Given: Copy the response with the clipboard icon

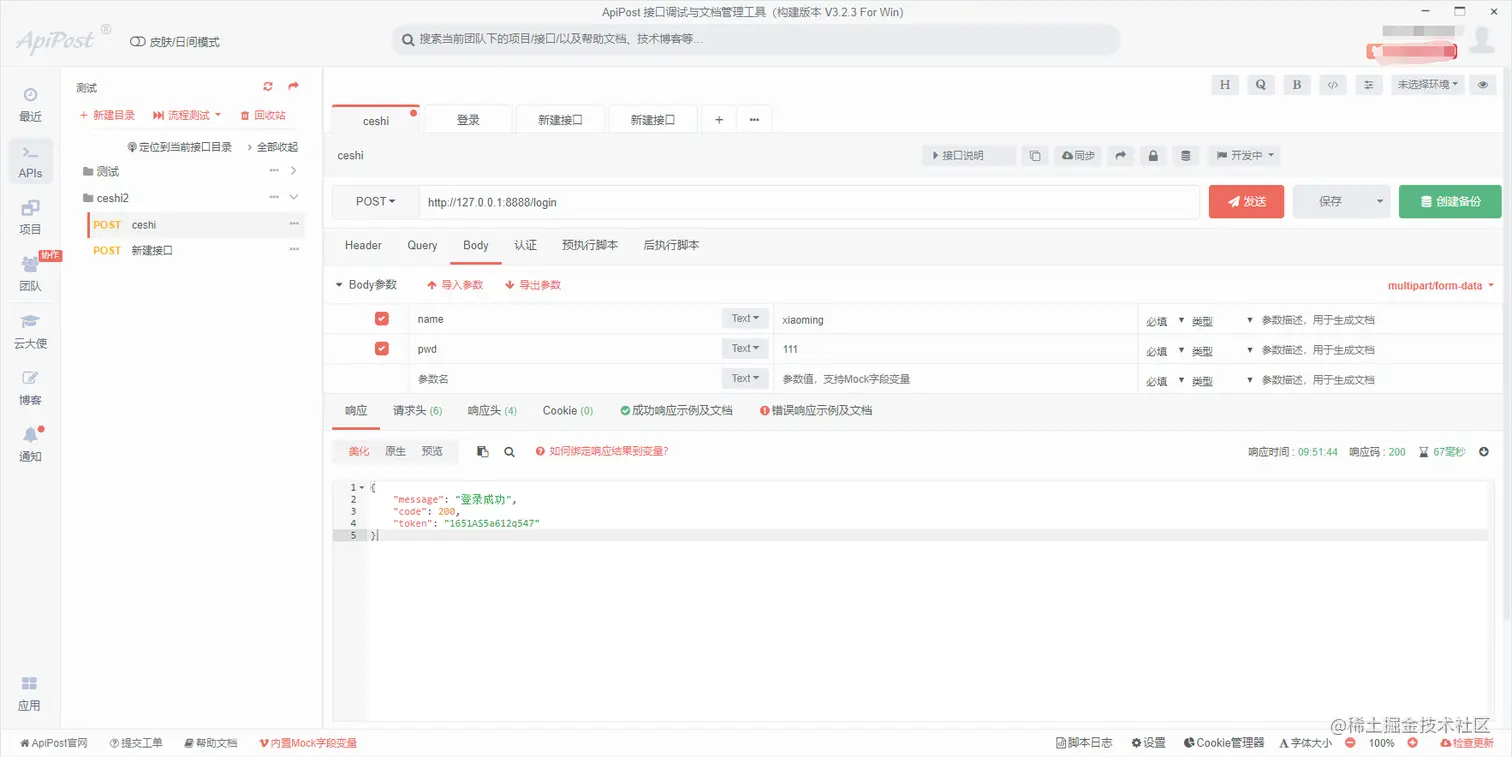Looking at the screenshot, I should 483,452.
